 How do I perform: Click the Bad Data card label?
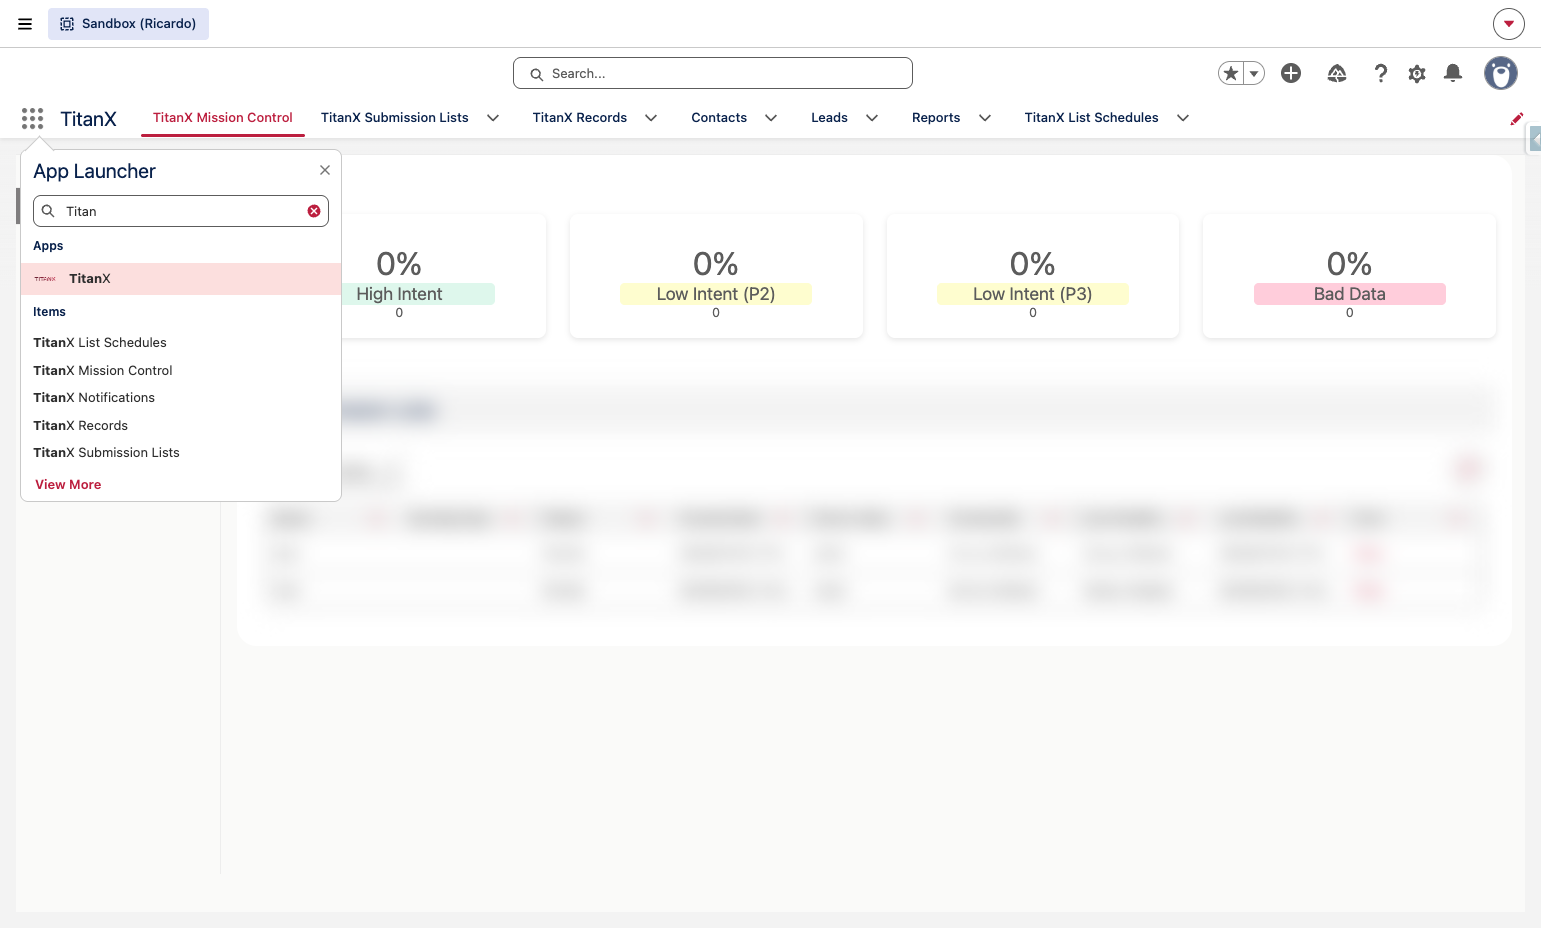coord(1350,294)
